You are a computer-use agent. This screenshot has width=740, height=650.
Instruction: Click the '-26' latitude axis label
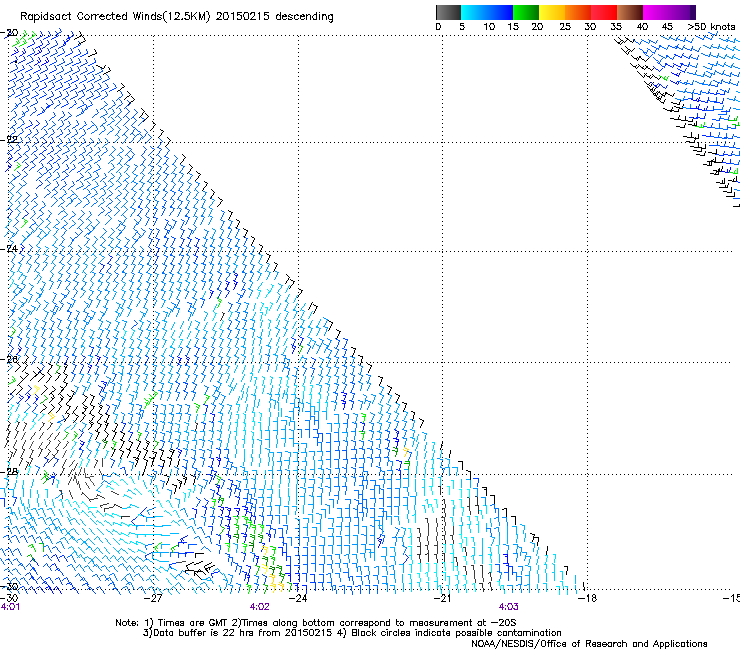coord(9,360)
